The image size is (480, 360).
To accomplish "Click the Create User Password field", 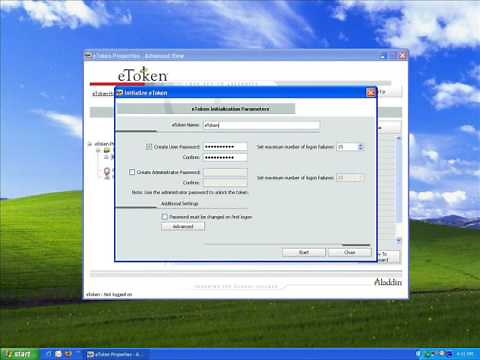I will 225,147.
